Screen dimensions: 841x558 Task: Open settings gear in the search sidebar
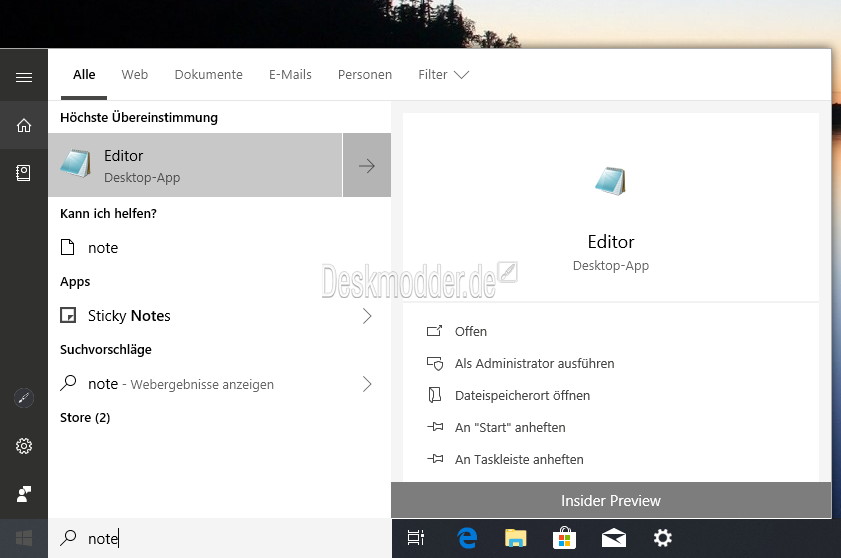click(24, 446)
